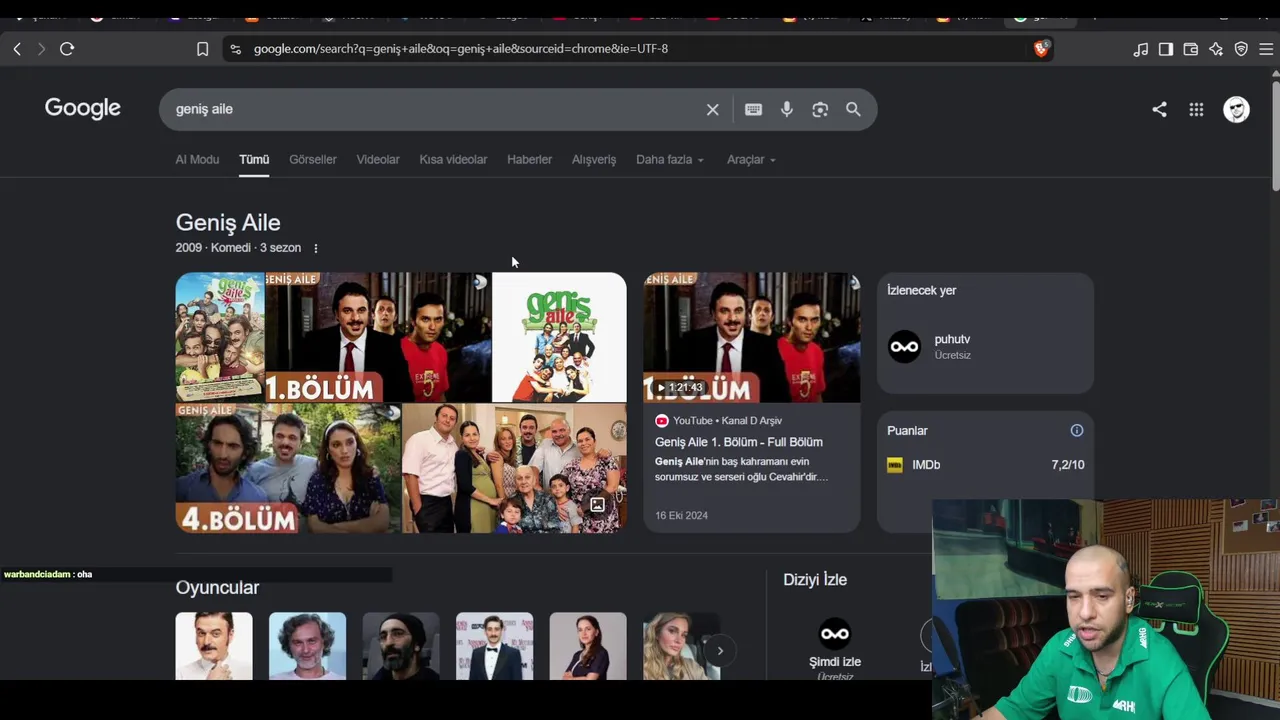Open the browser main menu

(1266, 49)
